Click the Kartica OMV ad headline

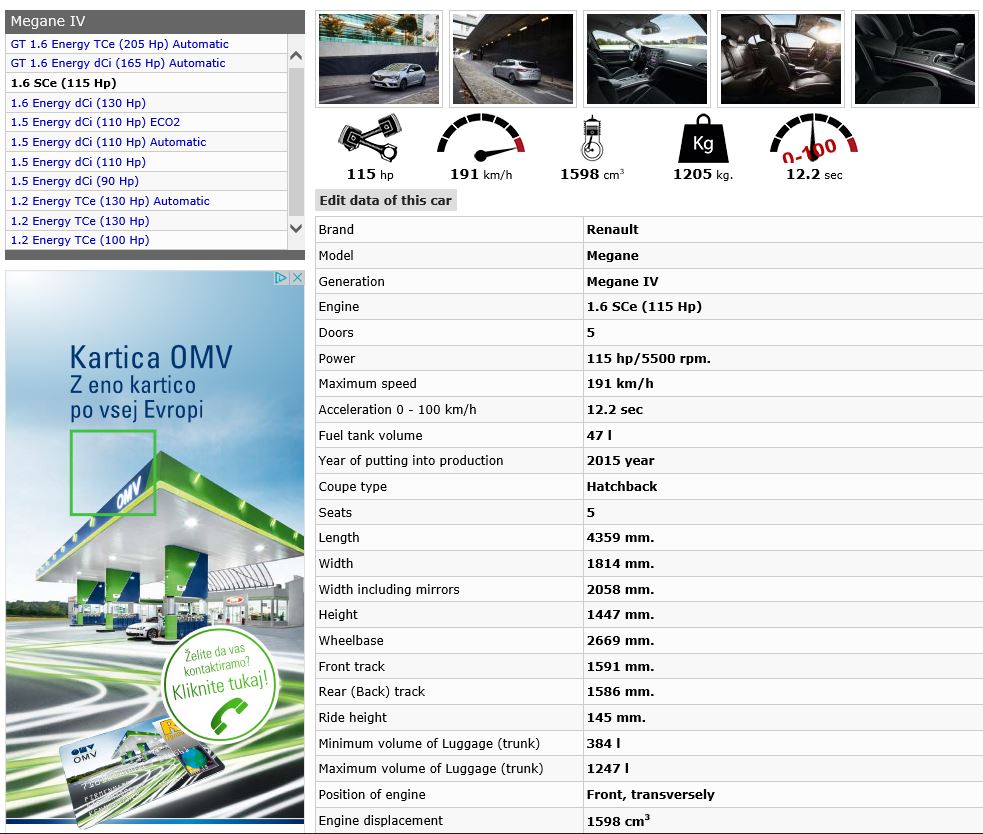coord(151,357)
